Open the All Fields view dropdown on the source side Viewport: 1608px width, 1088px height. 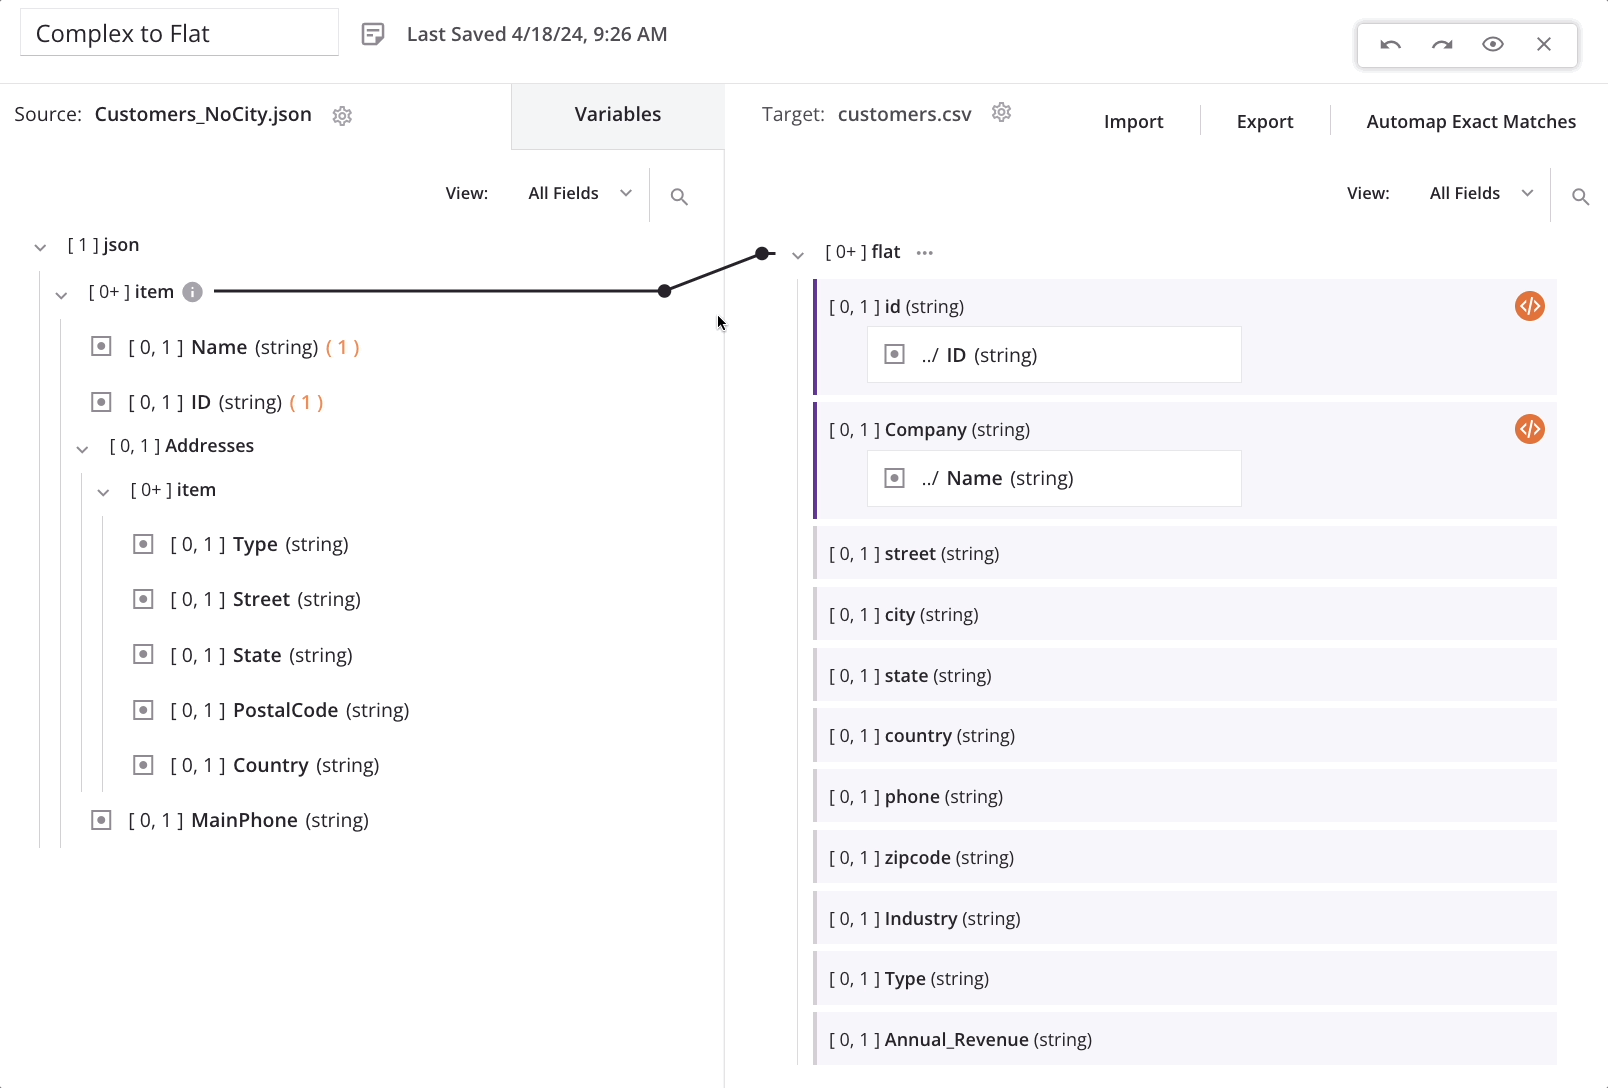pyautogui.click(x=578, y=192)
